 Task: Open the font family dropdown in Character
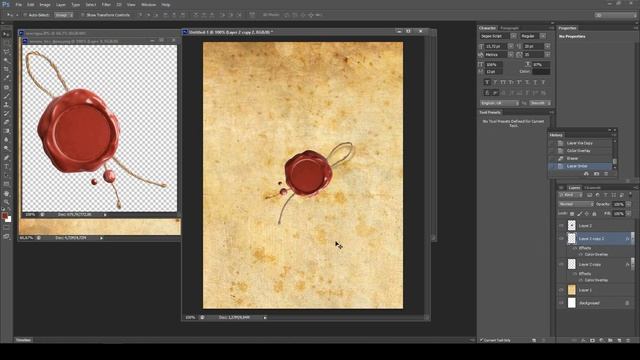tap(498, 36)
